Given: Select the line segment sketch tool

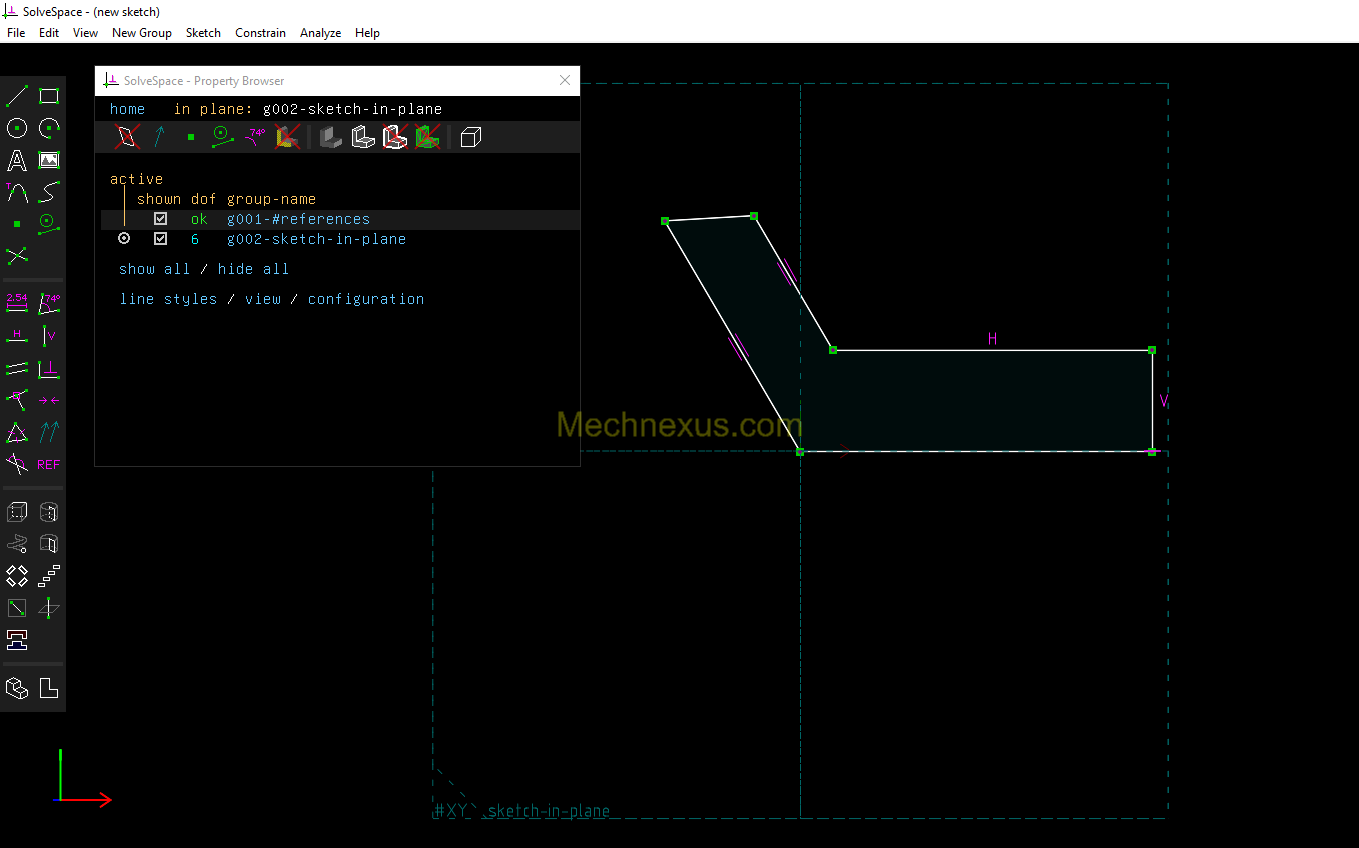Looking at the screenshot, I should tap(17, 96).
